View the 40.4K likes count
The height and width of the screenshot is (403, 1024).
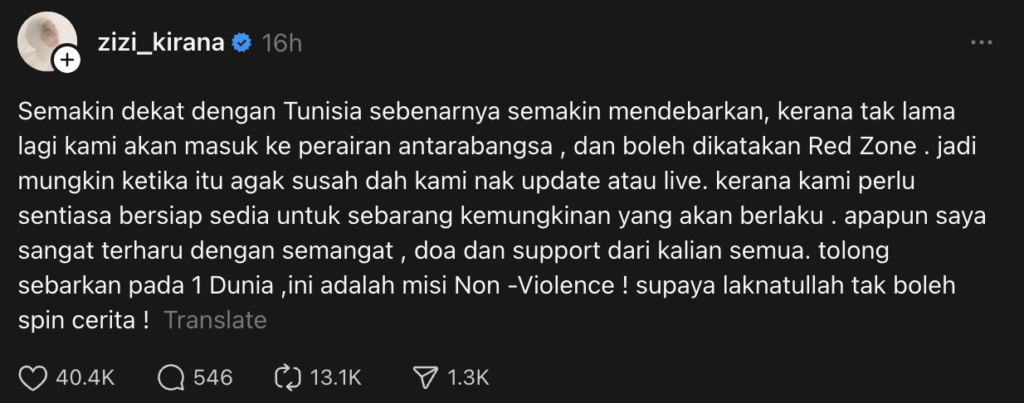(x=86, y=378)
